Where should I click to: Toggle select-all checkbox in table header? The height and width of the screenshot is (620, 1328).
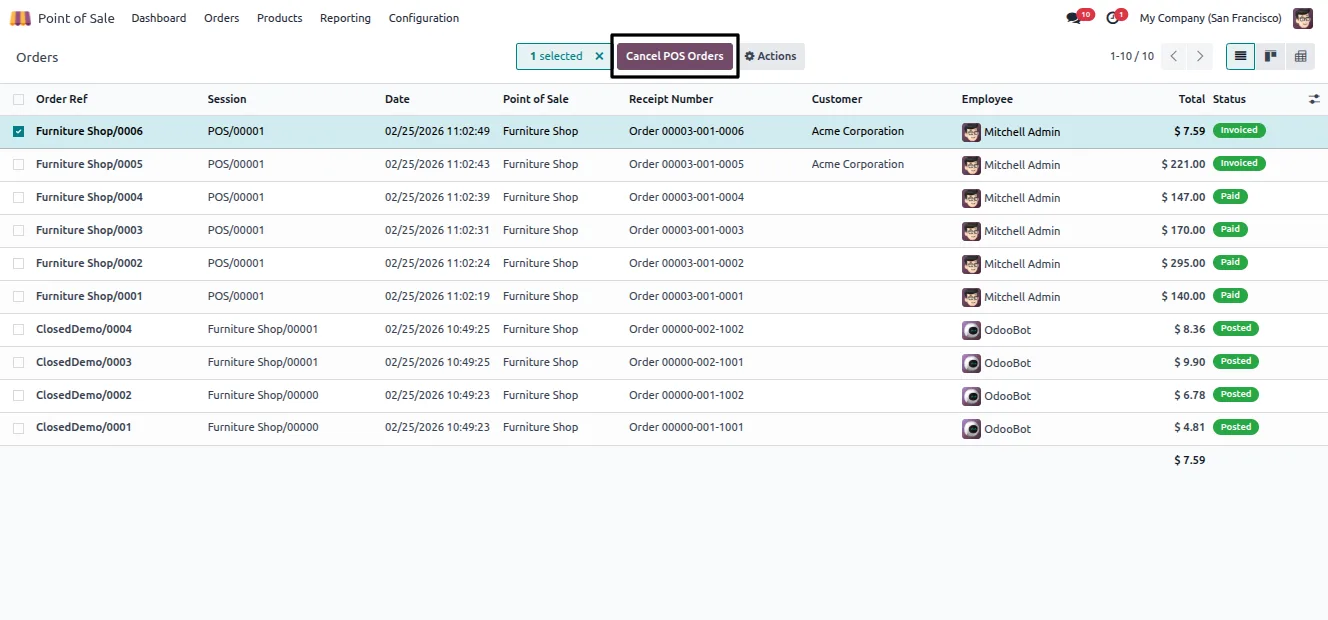18,99
